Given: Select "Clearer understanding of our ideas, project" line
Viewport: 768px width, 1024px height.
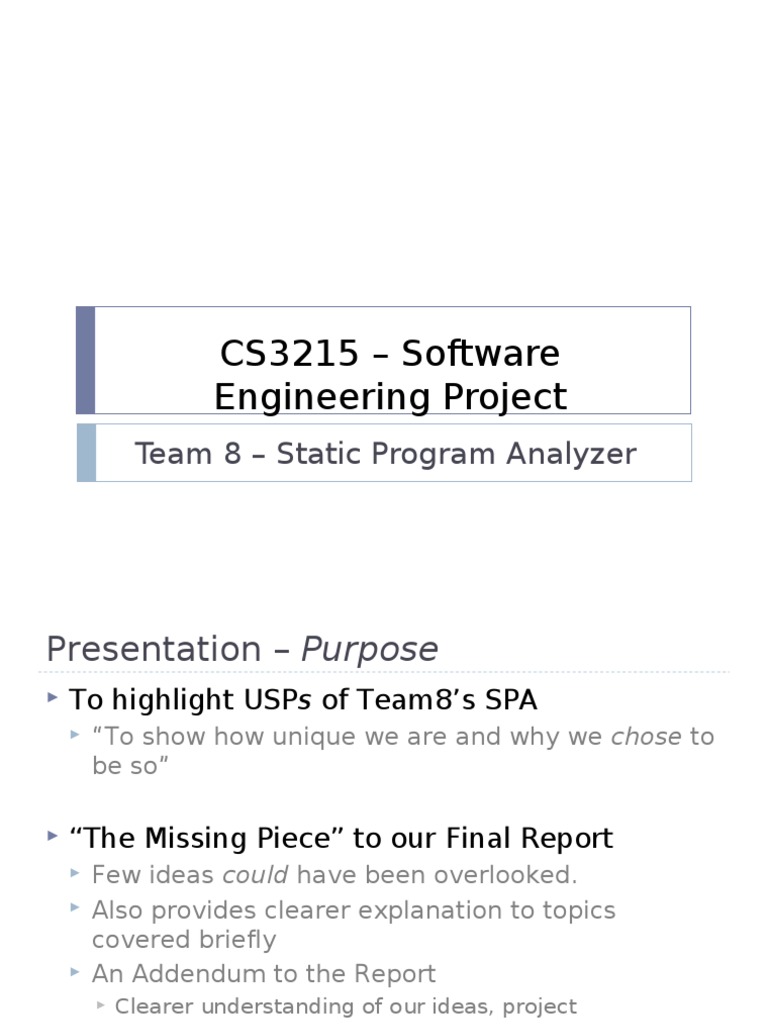Looking at the screenshot, I should 346,1006.
